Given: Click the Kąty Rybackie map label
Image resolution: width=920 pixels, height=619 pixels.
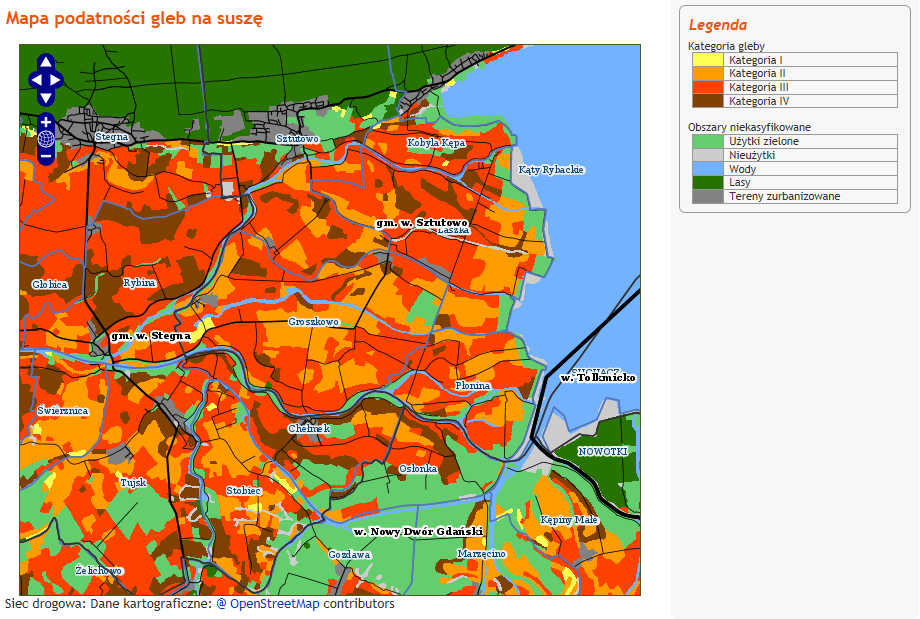Looking at the screenshot, I should 551,170.
